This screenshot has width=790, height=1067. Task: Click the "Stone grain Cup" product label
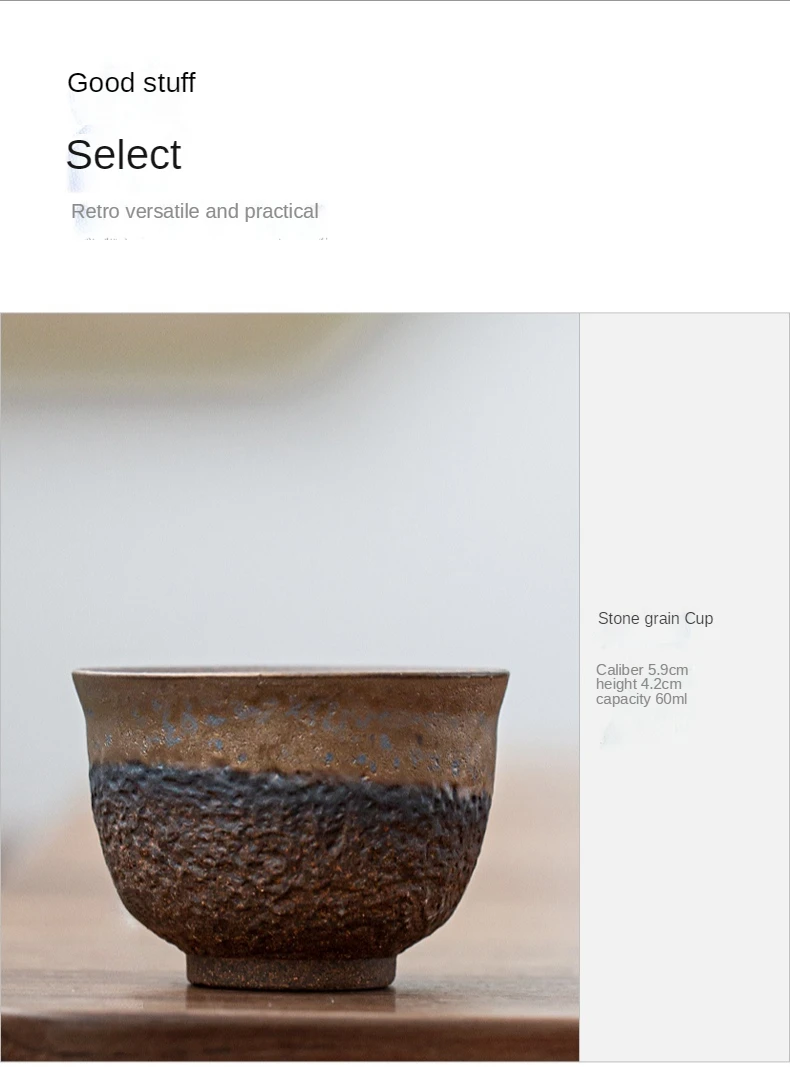(655, 619)
